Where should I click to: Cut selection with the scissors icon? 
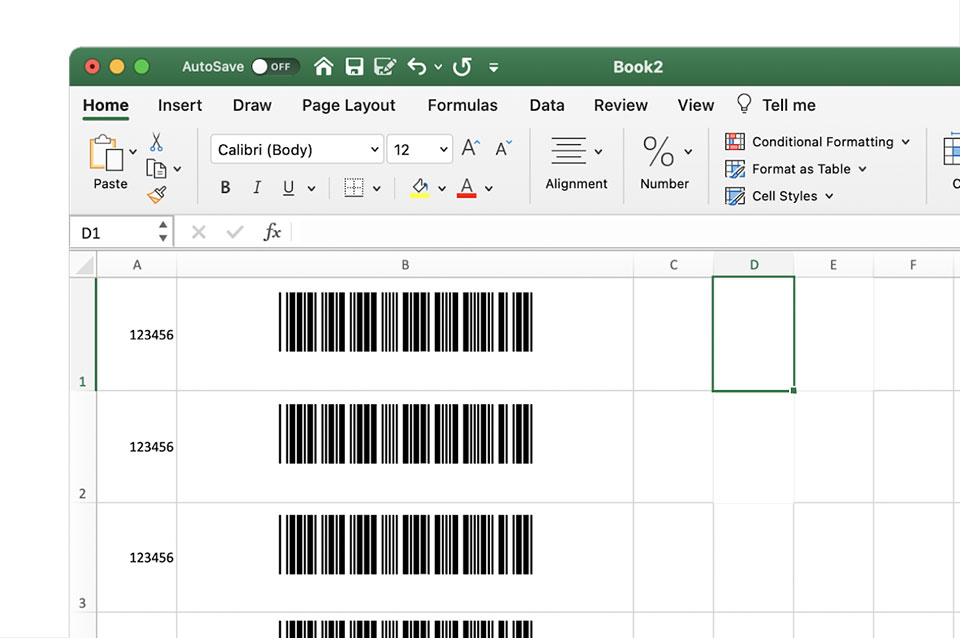156,141
